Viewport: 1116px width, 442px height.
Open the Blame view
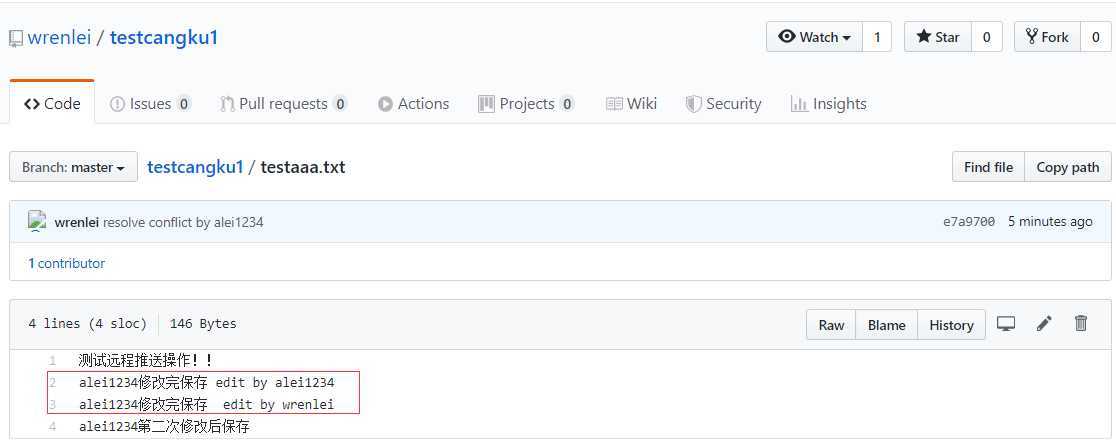click(x=887, y=325)
